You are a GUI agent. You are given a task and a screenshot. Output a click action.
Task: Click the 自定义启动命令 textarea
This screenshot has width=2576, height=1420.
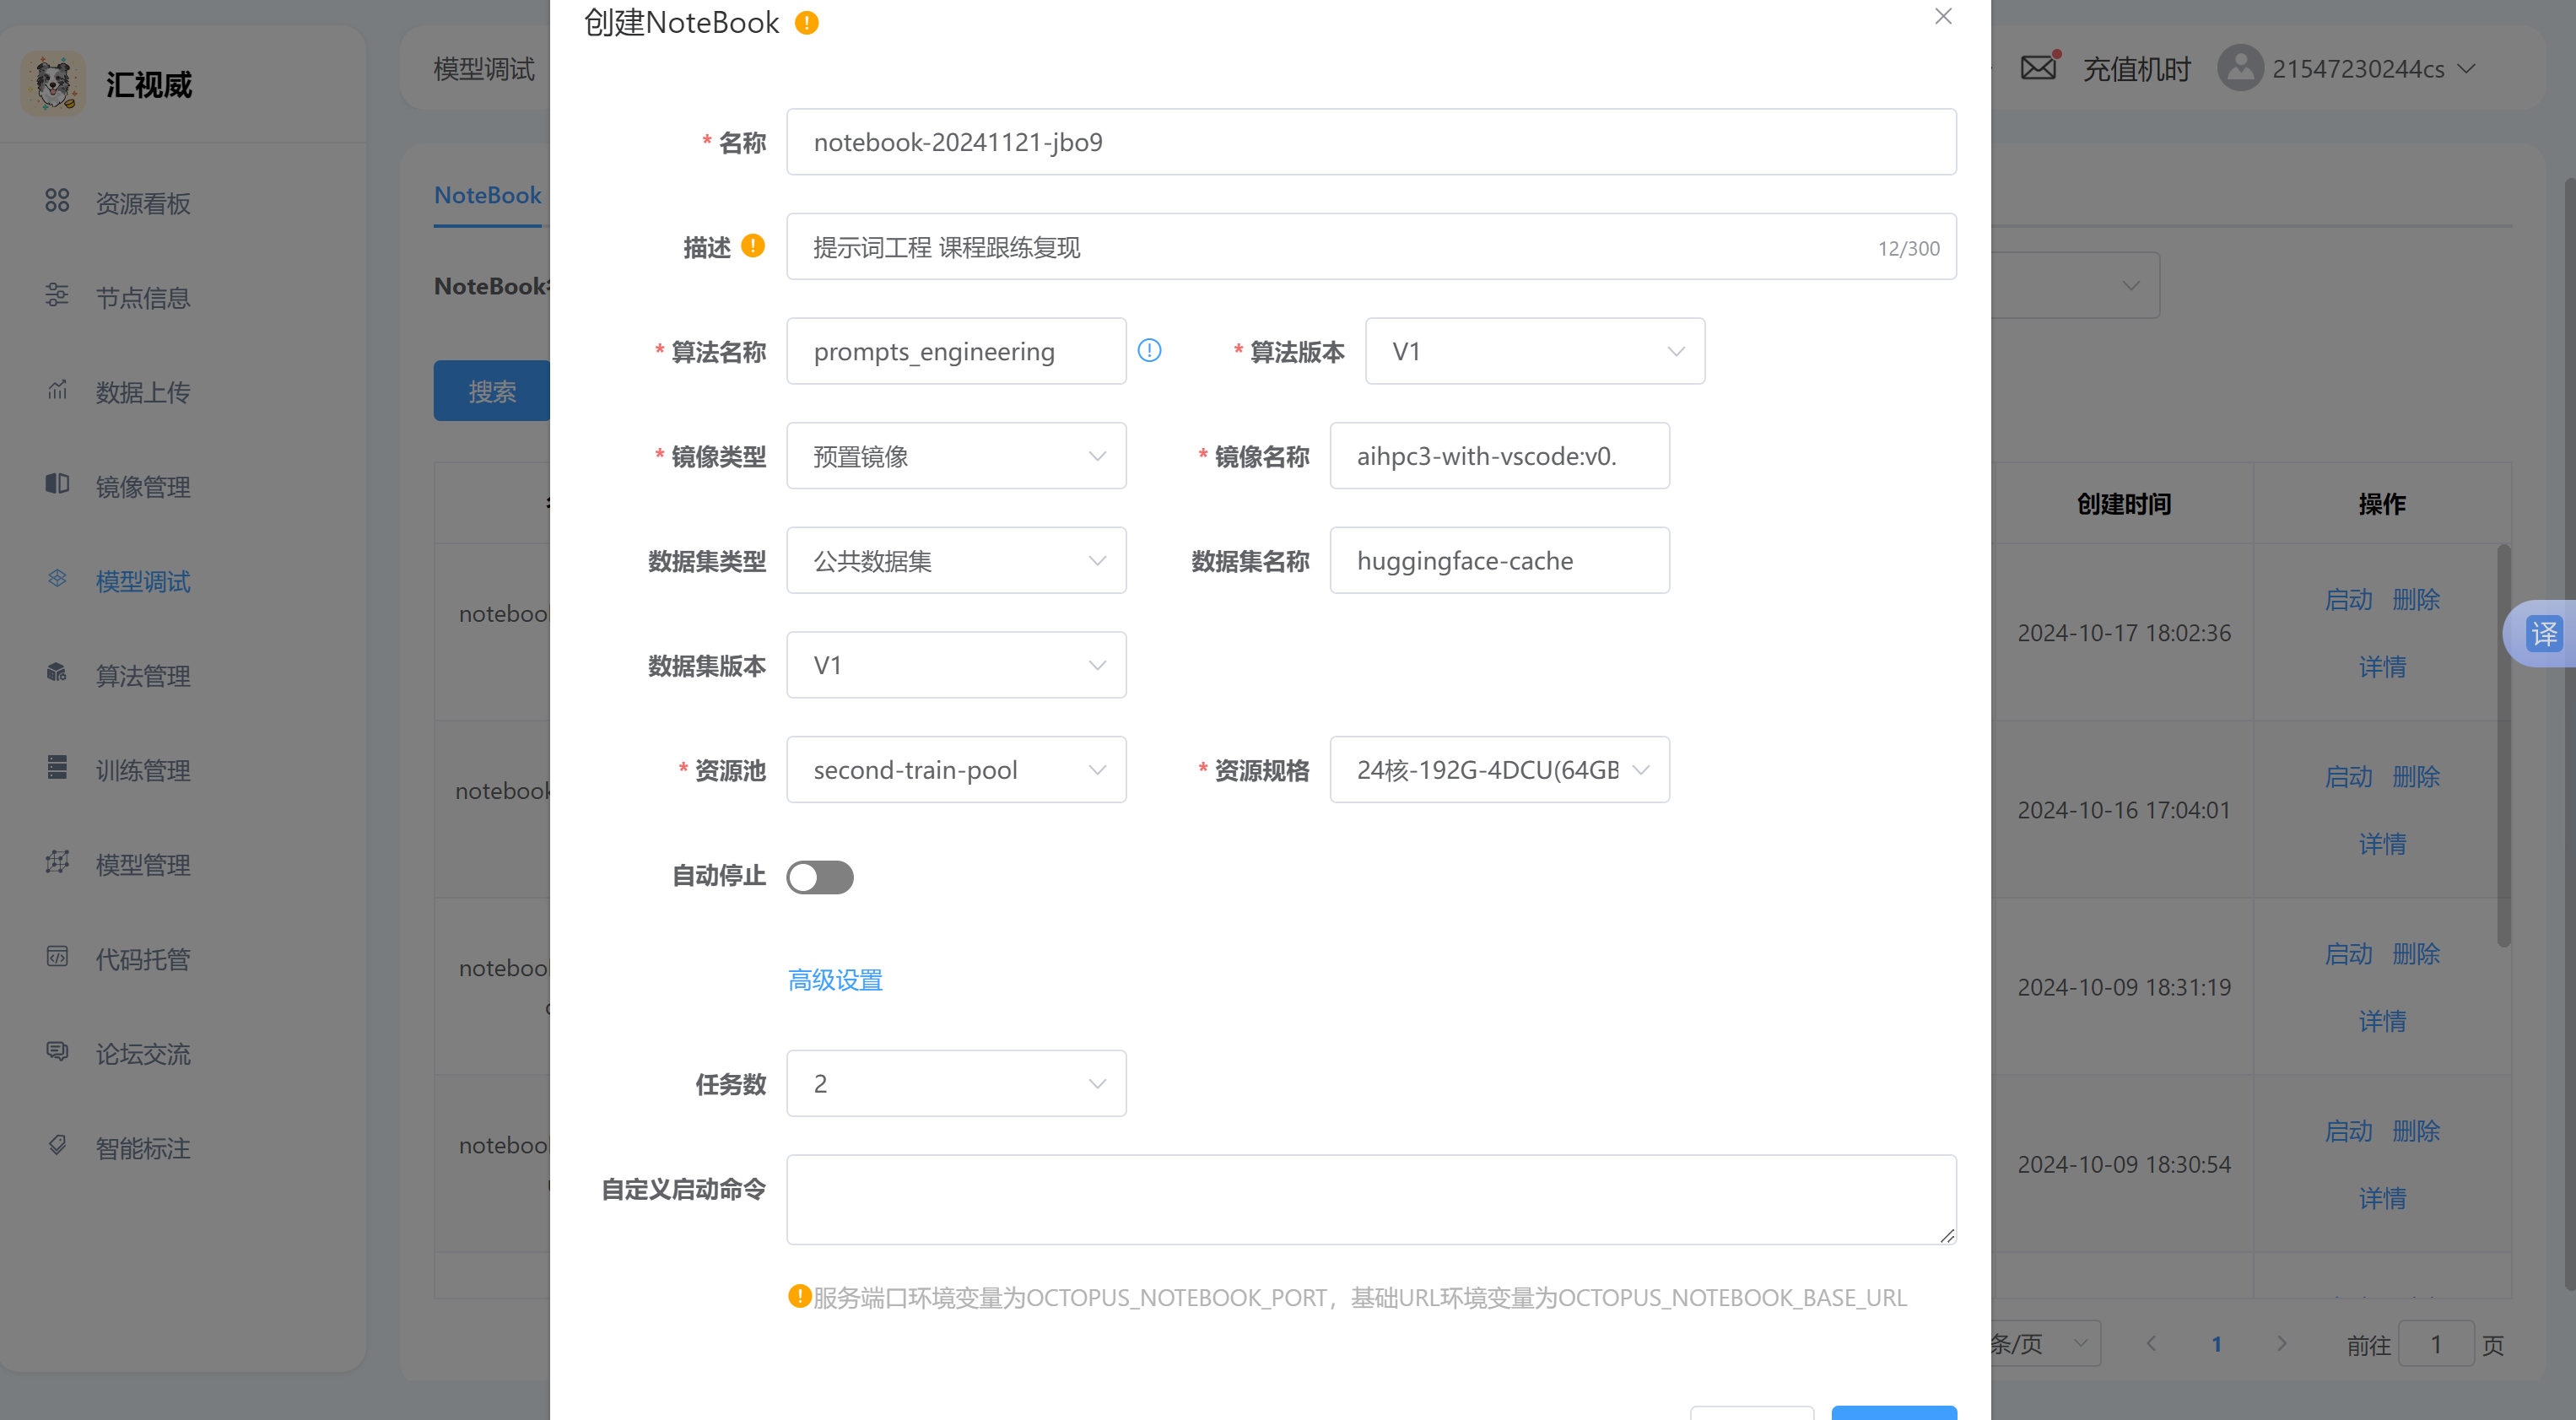coord(1371,1200)
